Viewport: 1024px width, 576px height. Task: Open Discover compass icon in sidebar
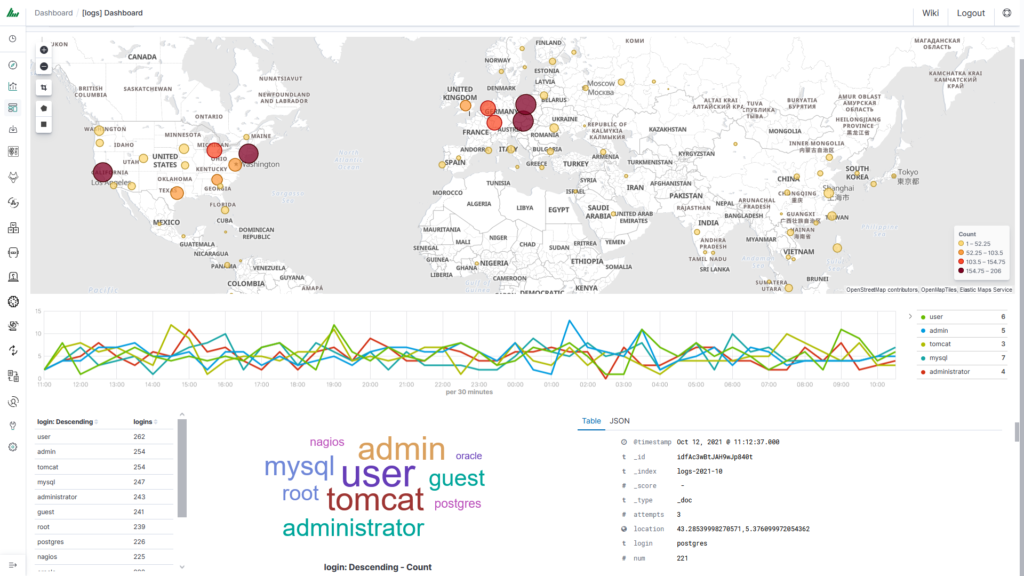(x=13, y=64)
